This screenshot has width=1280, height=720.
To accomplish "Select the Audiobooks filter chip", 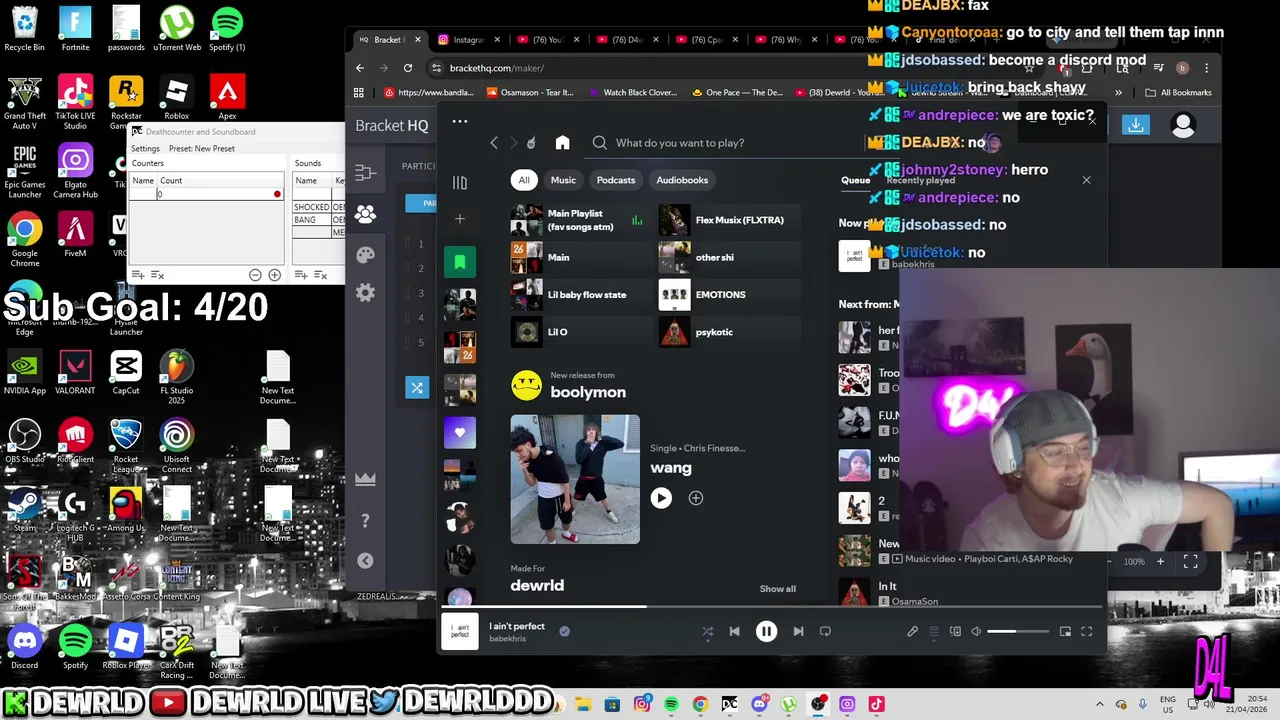I will [682, 180].
